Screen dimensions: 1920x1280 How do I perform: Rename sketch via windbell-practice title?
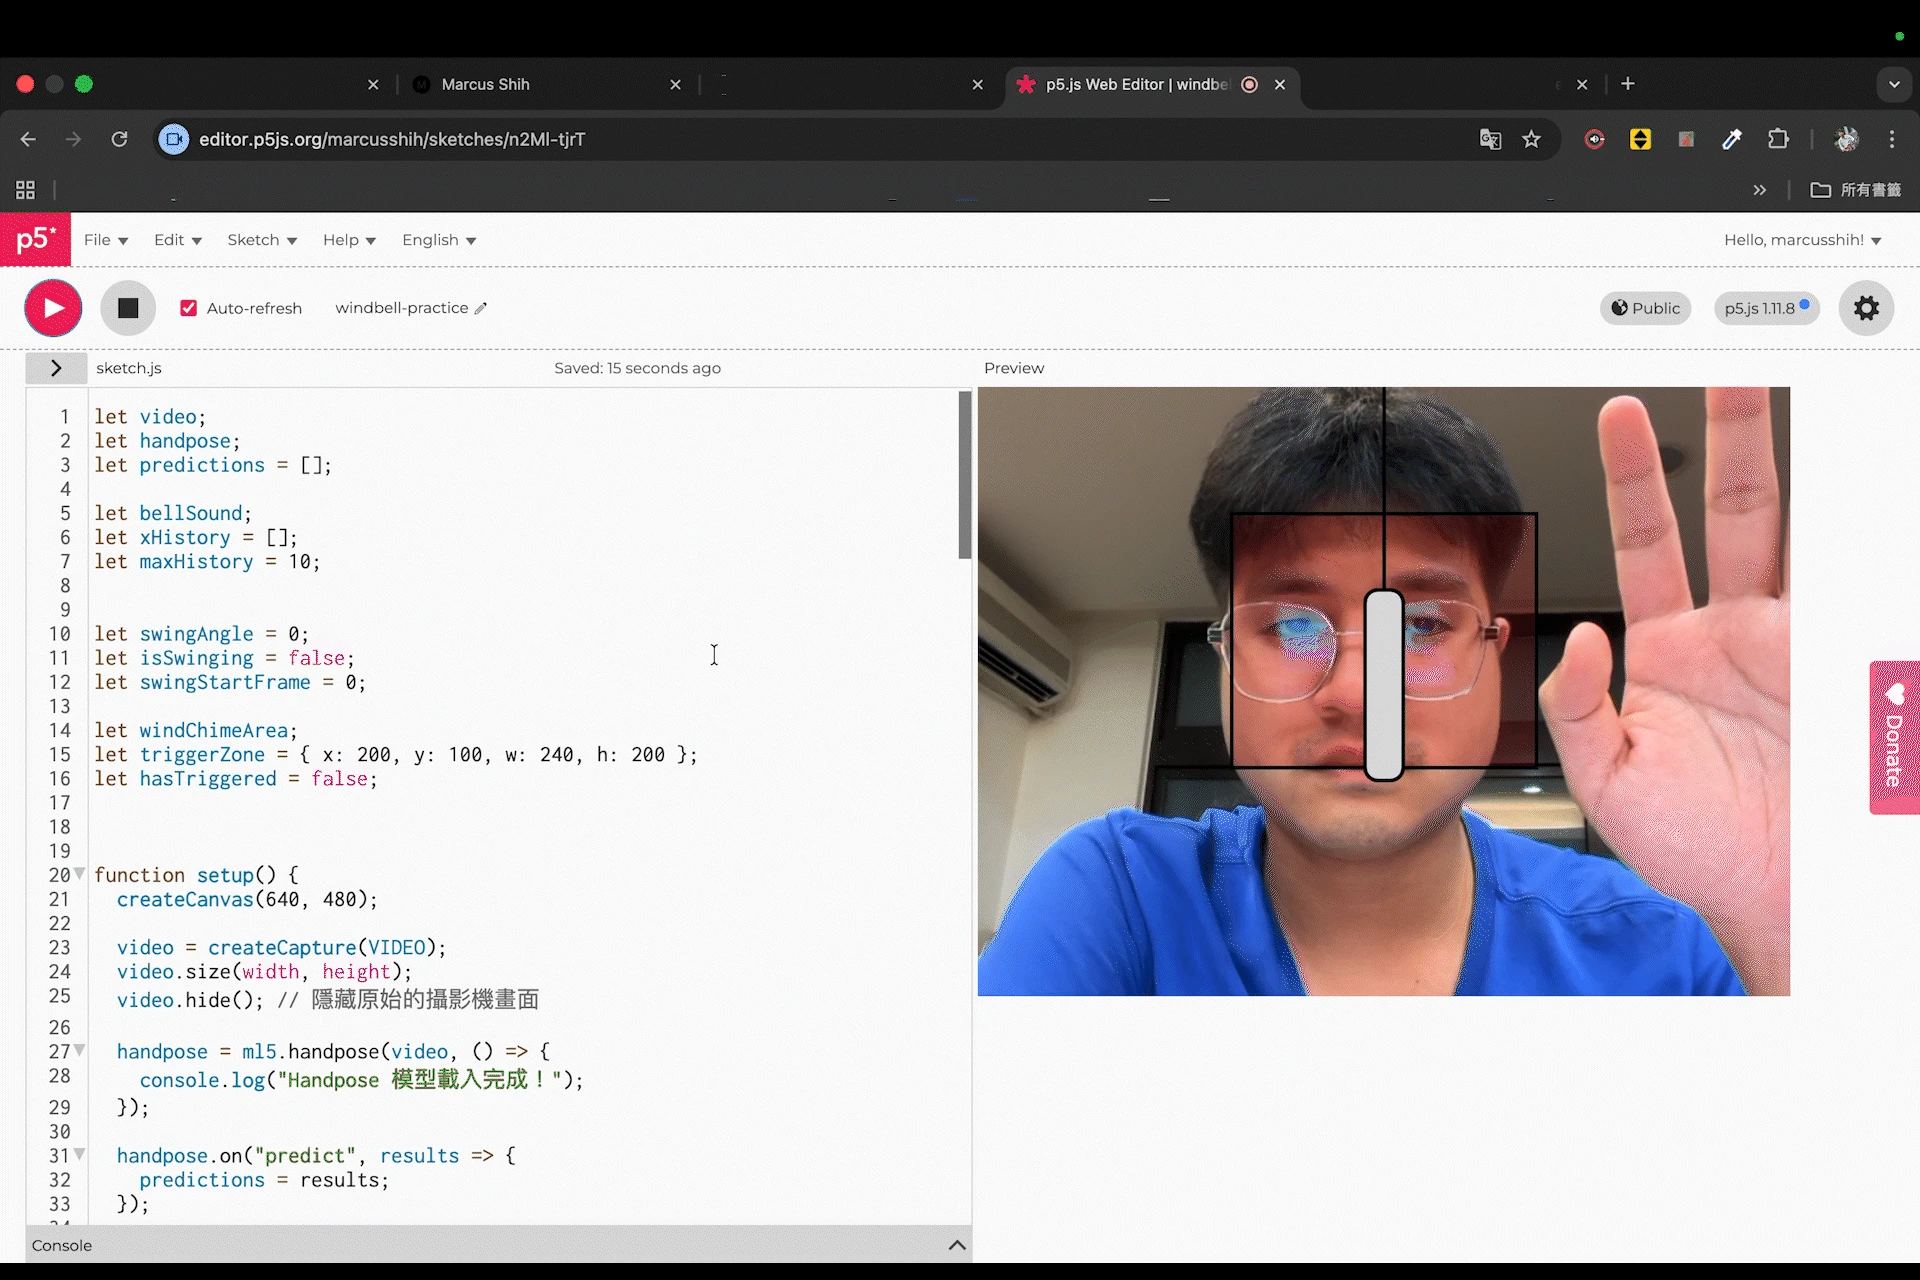click(402, 308)
